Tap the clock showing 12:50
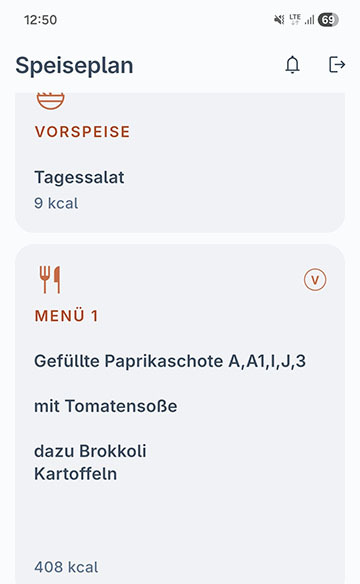The width and height of the screenshot is (360, 584). pos(40,19)
